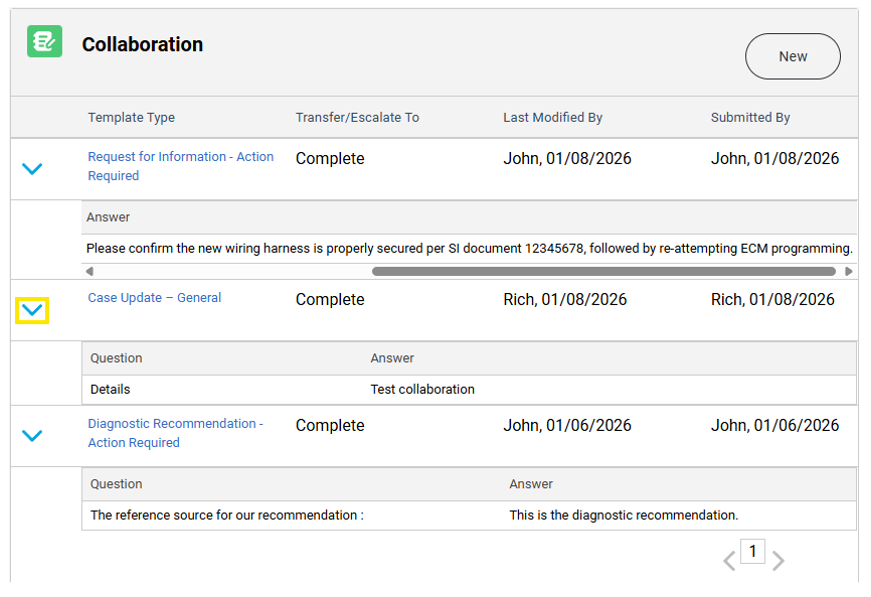The height and width of the screenshot is (597, 871).
Task: Click the "Test collaboration" answer cell
Action: (422, 390)
